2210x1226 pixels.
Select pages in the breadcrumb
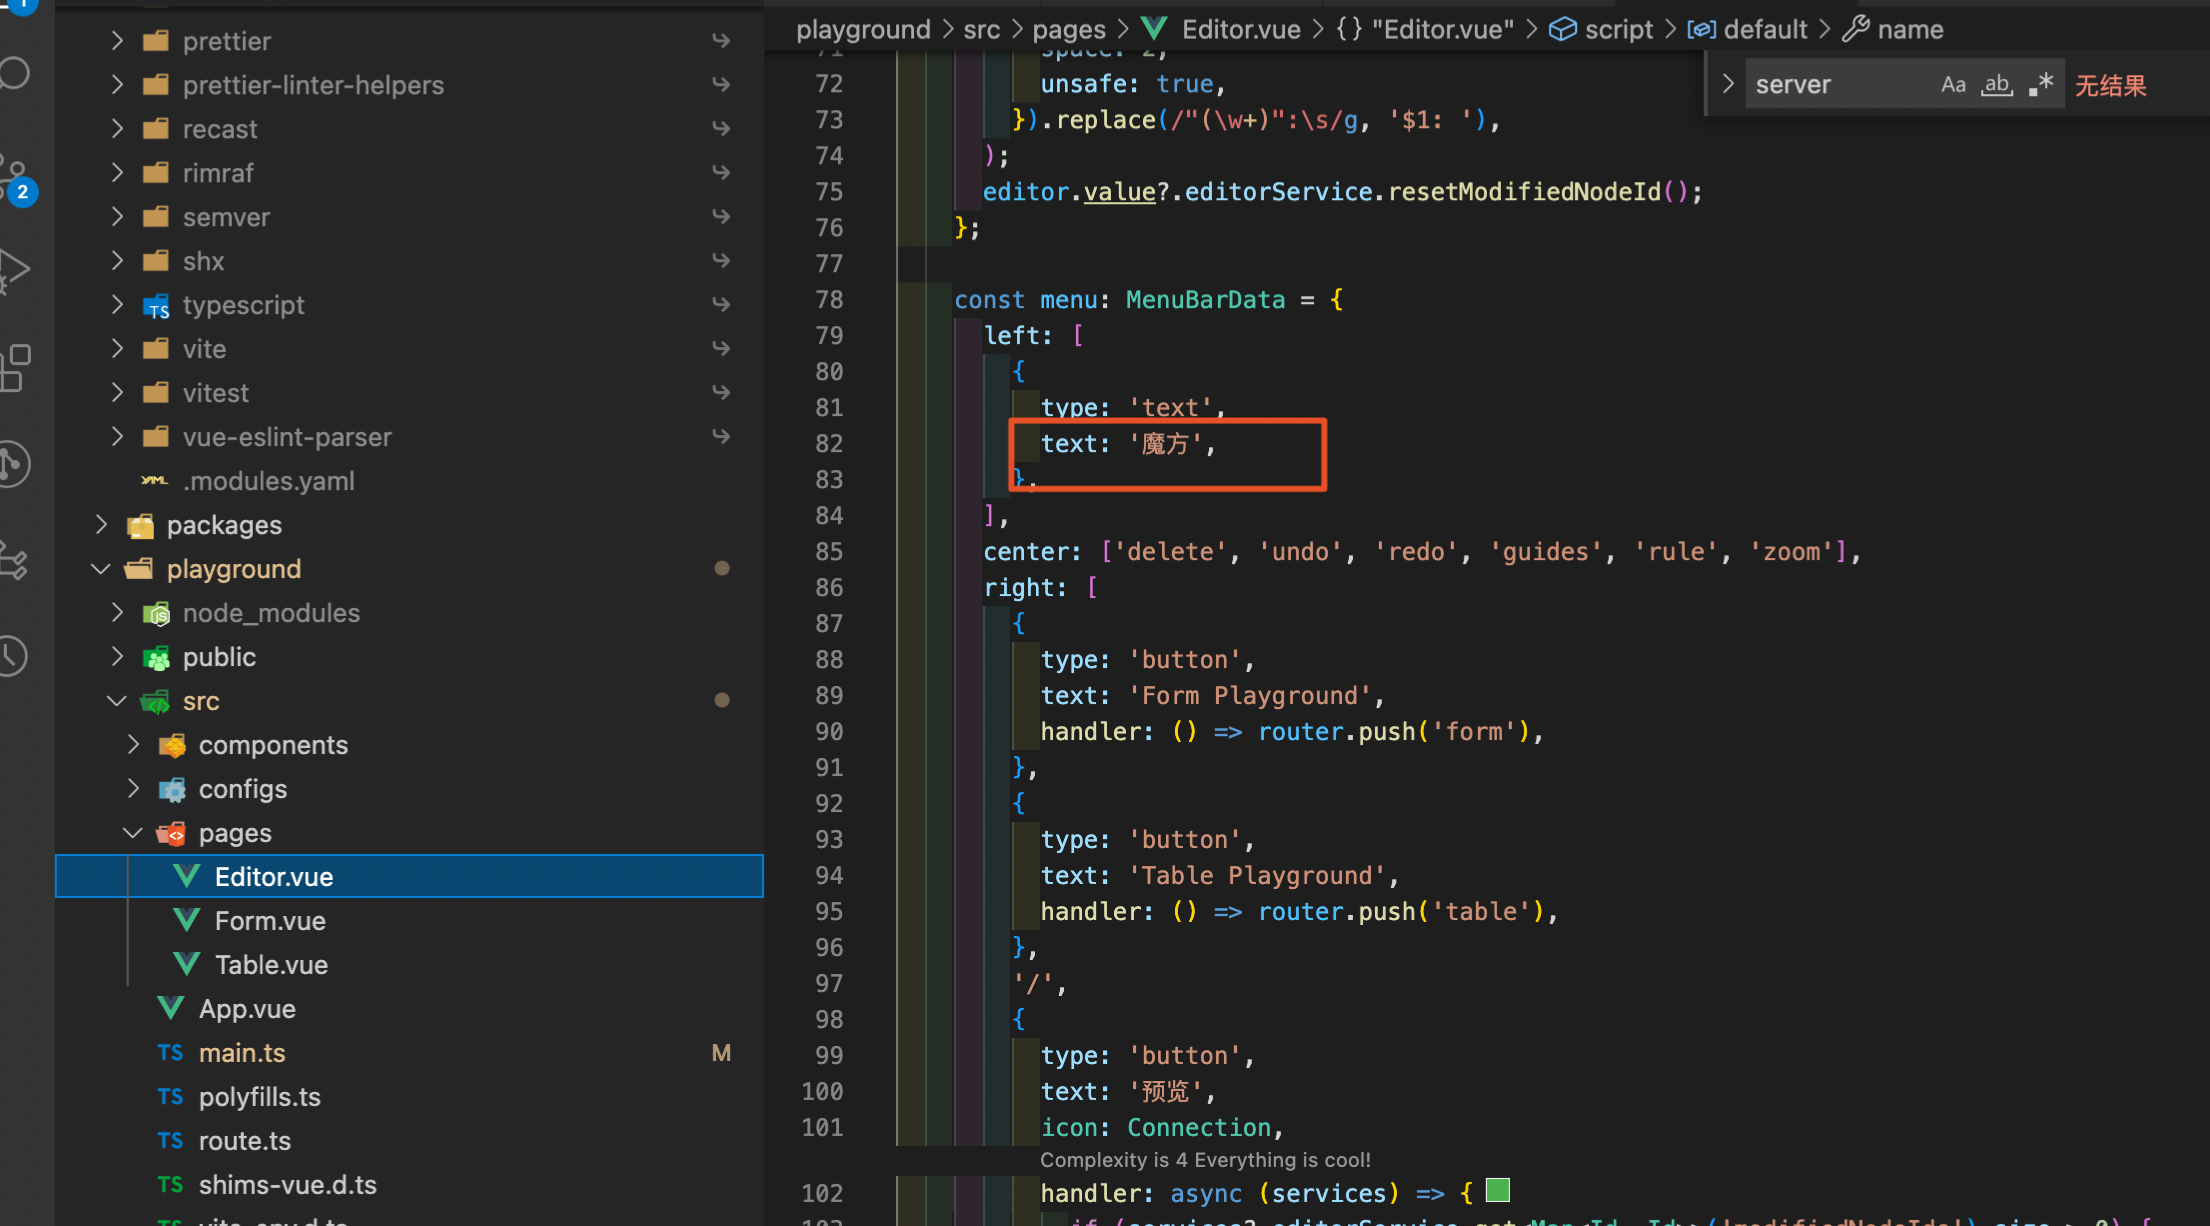point(1069,29)
